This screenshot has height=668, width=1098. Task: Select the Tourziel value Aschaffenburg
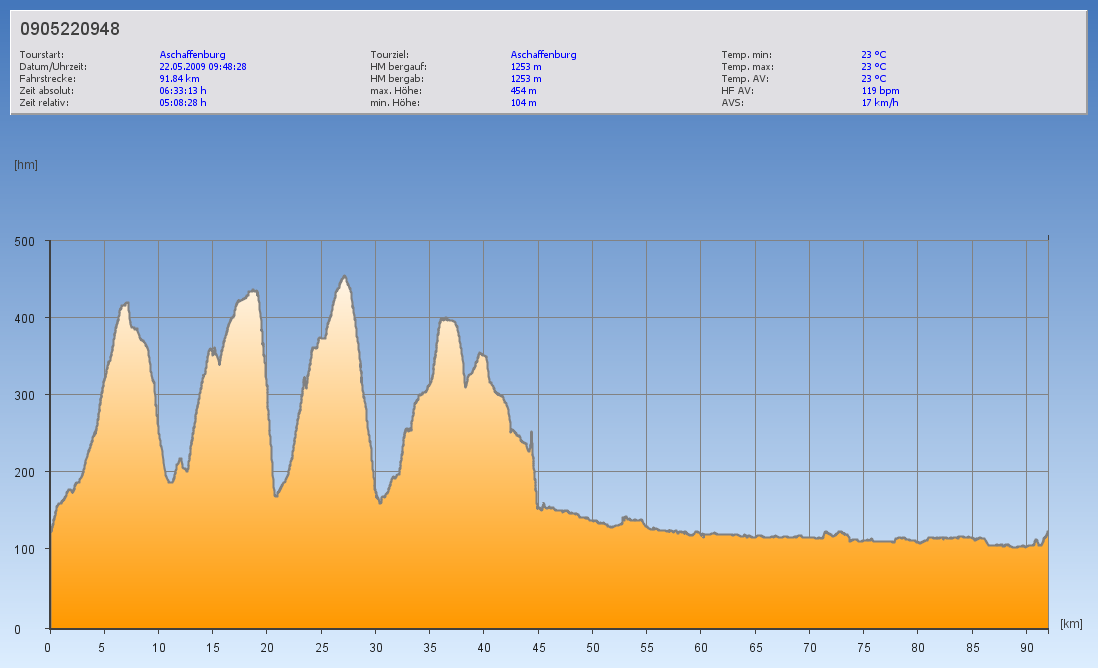(543, 55)
